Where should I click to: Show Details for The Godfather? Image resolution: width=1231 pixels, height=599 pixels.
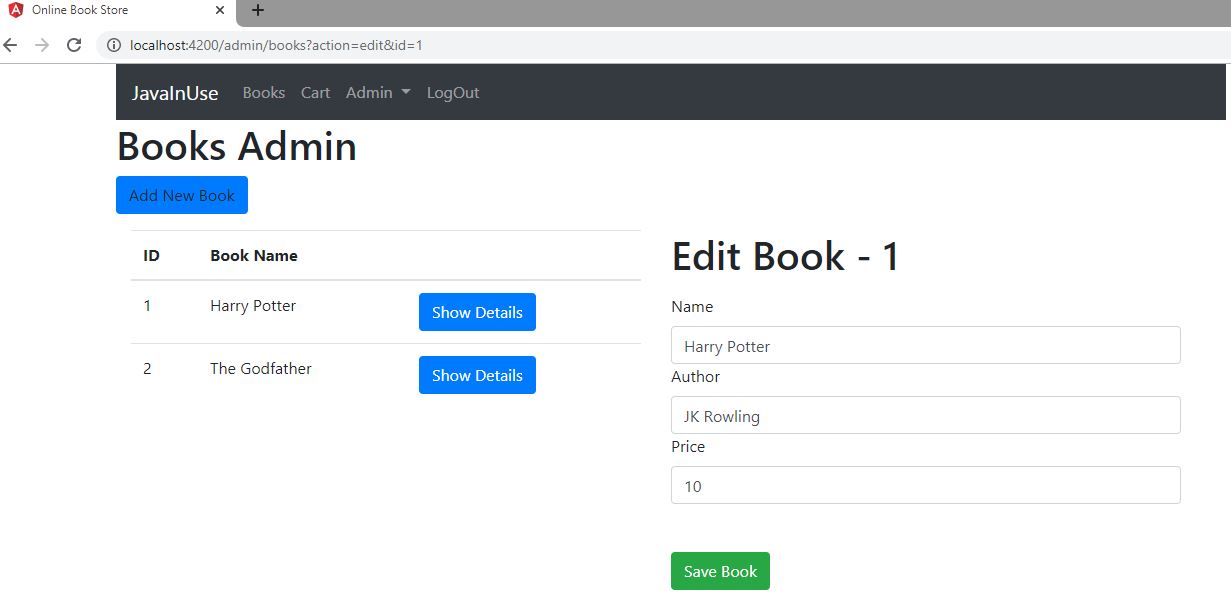coord(477,375)
